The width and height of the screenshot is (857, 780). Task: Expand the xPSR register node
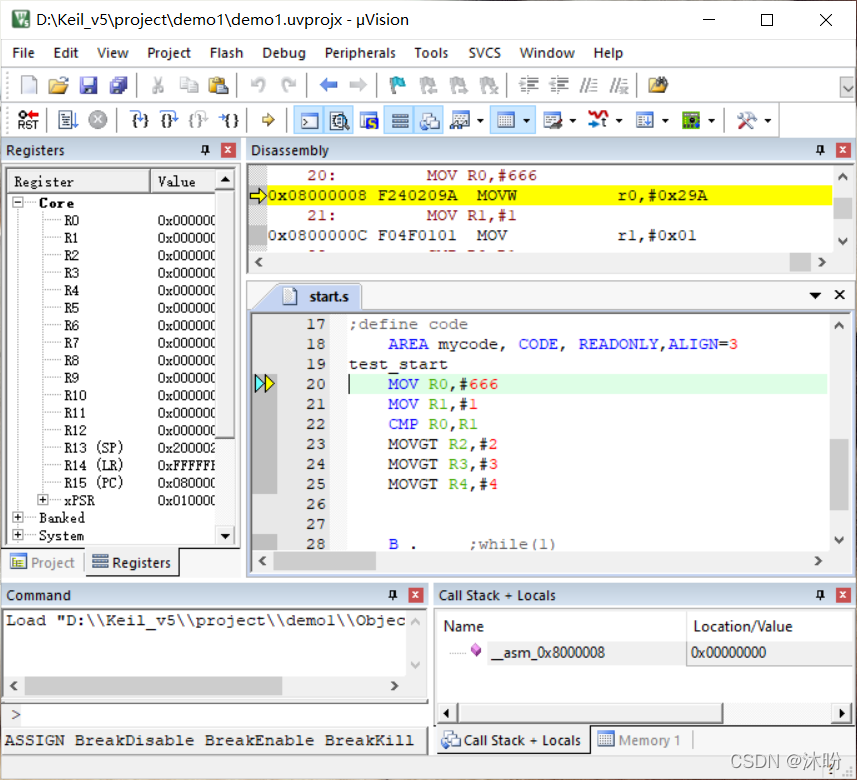coord(43,500)
